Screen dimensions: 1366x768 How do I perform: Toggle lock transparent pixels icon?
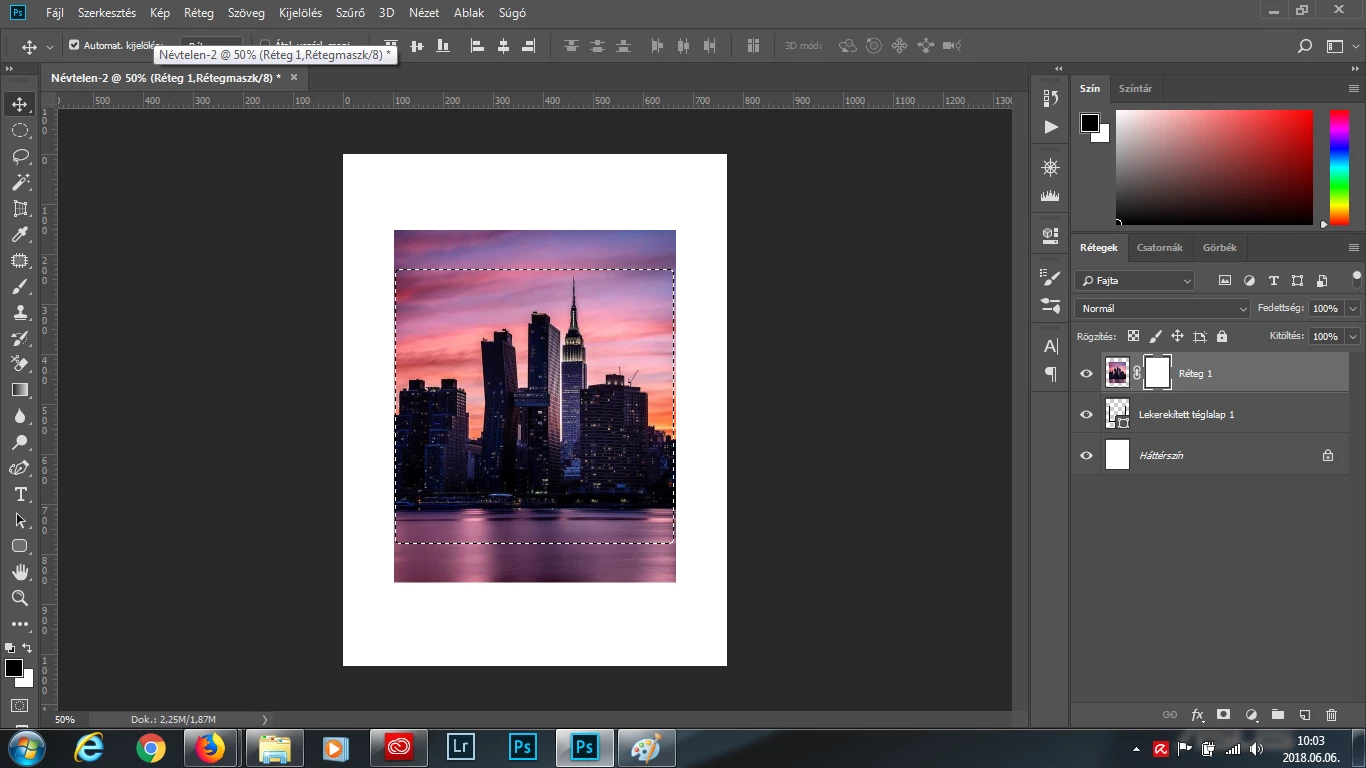[x=1133, y=337]
